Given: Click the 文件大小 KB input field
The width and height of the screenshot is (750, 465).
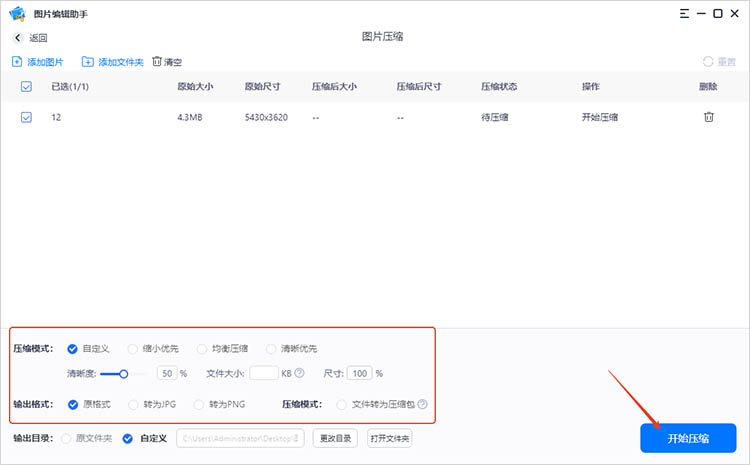Looking at the screenshot, I should point(264,373).
